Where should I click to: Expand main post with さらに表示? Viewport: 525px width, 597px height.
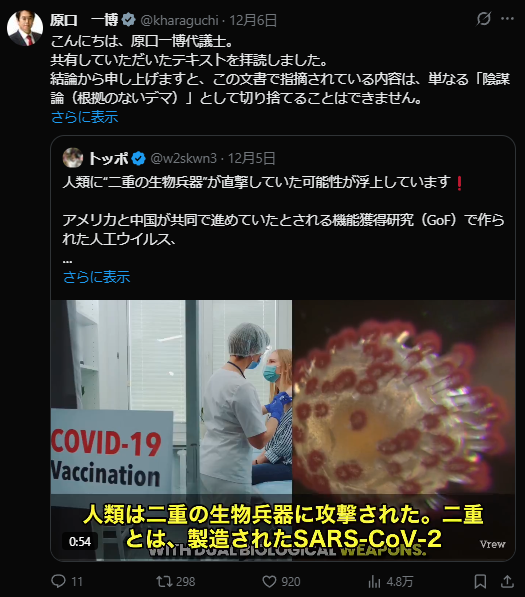coord(85,117)
